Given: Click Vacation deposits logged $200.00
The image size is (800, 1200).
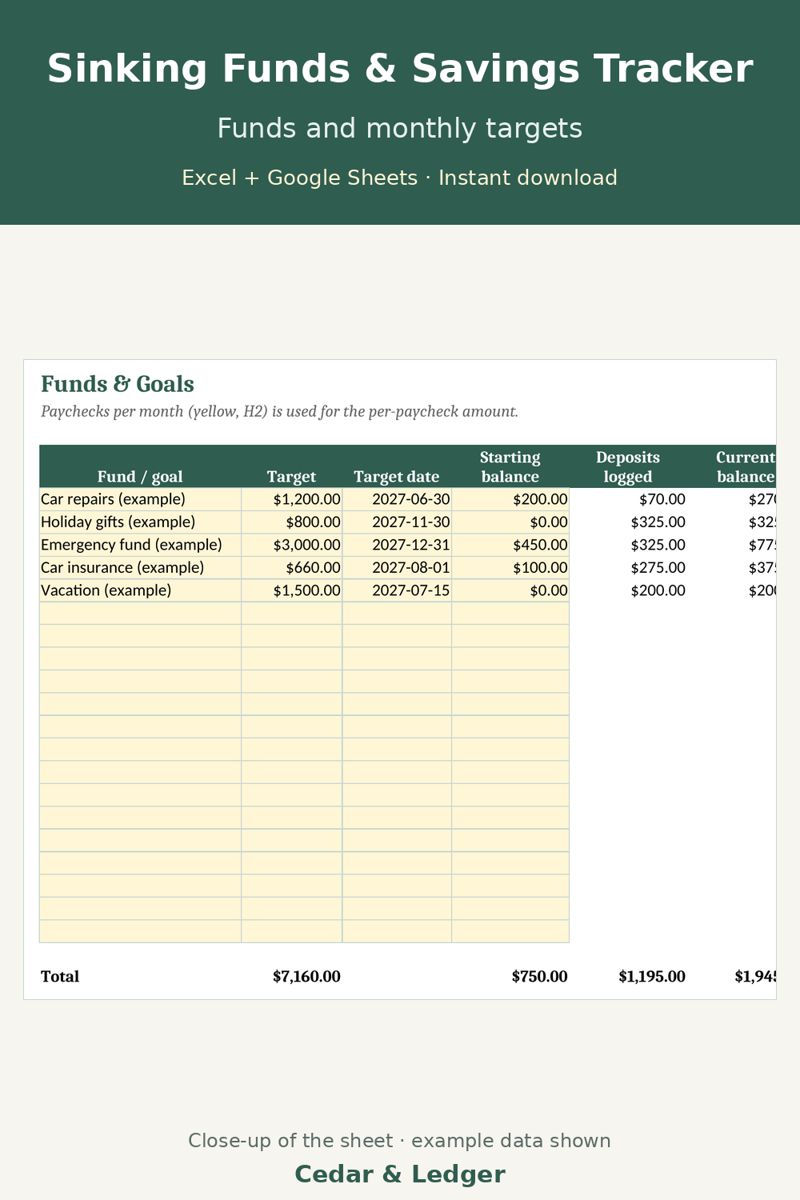Looking at the screenshot, I should click(628, 590).
